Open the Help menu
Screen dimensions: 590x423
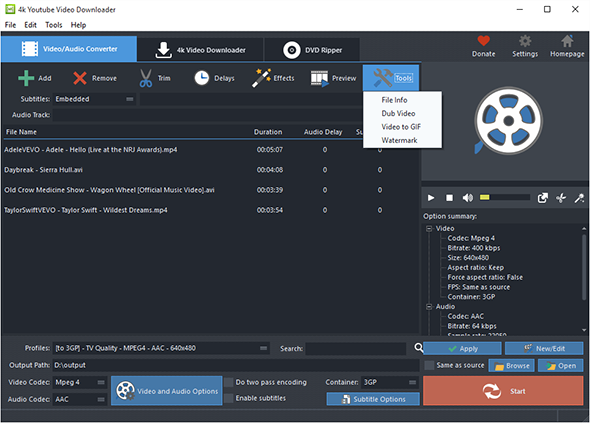tap(78, 25)
